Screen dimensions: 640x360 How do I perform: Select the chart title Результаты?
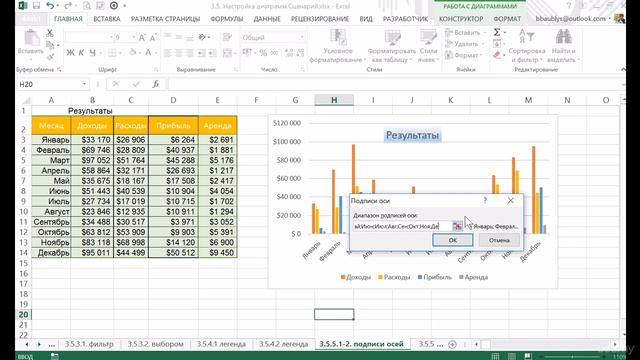click(412, 135)
